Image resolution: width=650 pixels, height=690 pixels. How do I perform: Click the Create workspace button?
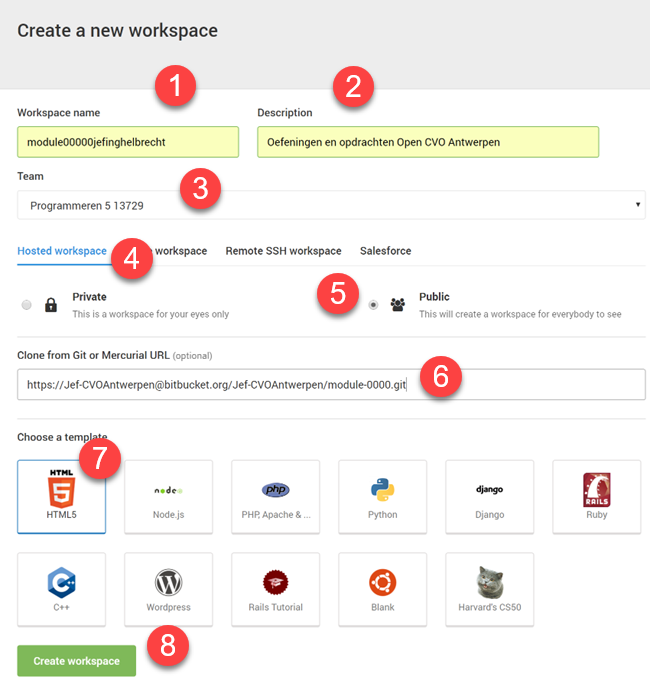76,661
